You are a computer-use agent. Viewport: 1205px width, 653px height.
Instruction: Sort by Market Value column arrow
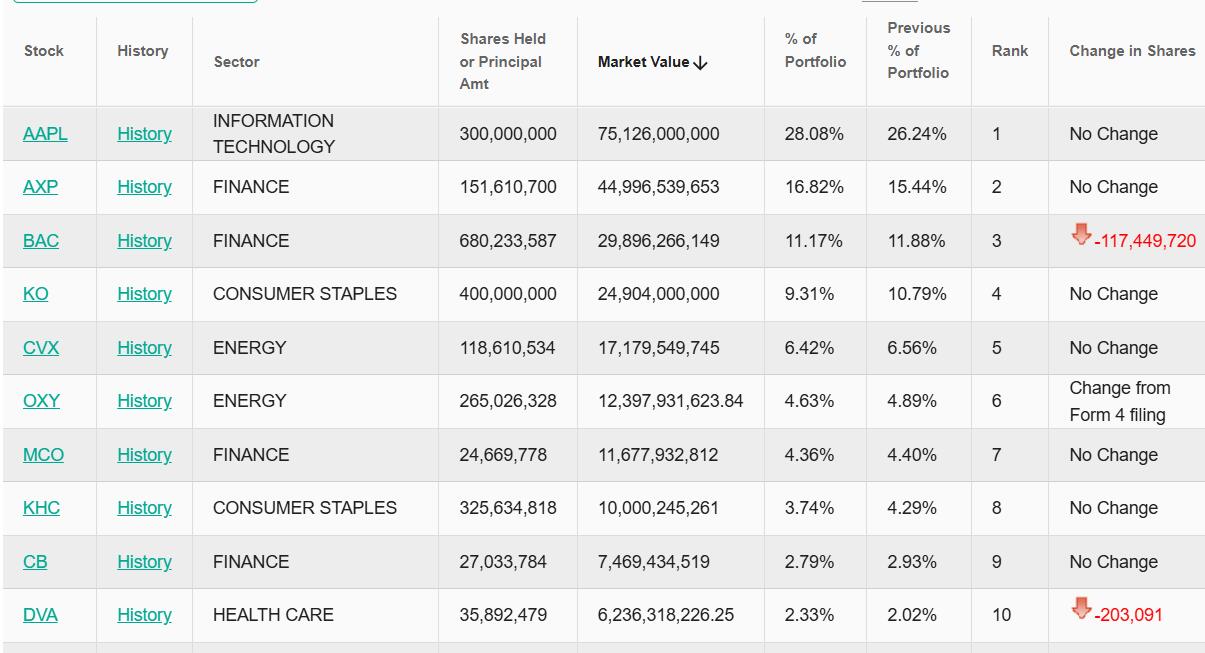tap(700, 63)
